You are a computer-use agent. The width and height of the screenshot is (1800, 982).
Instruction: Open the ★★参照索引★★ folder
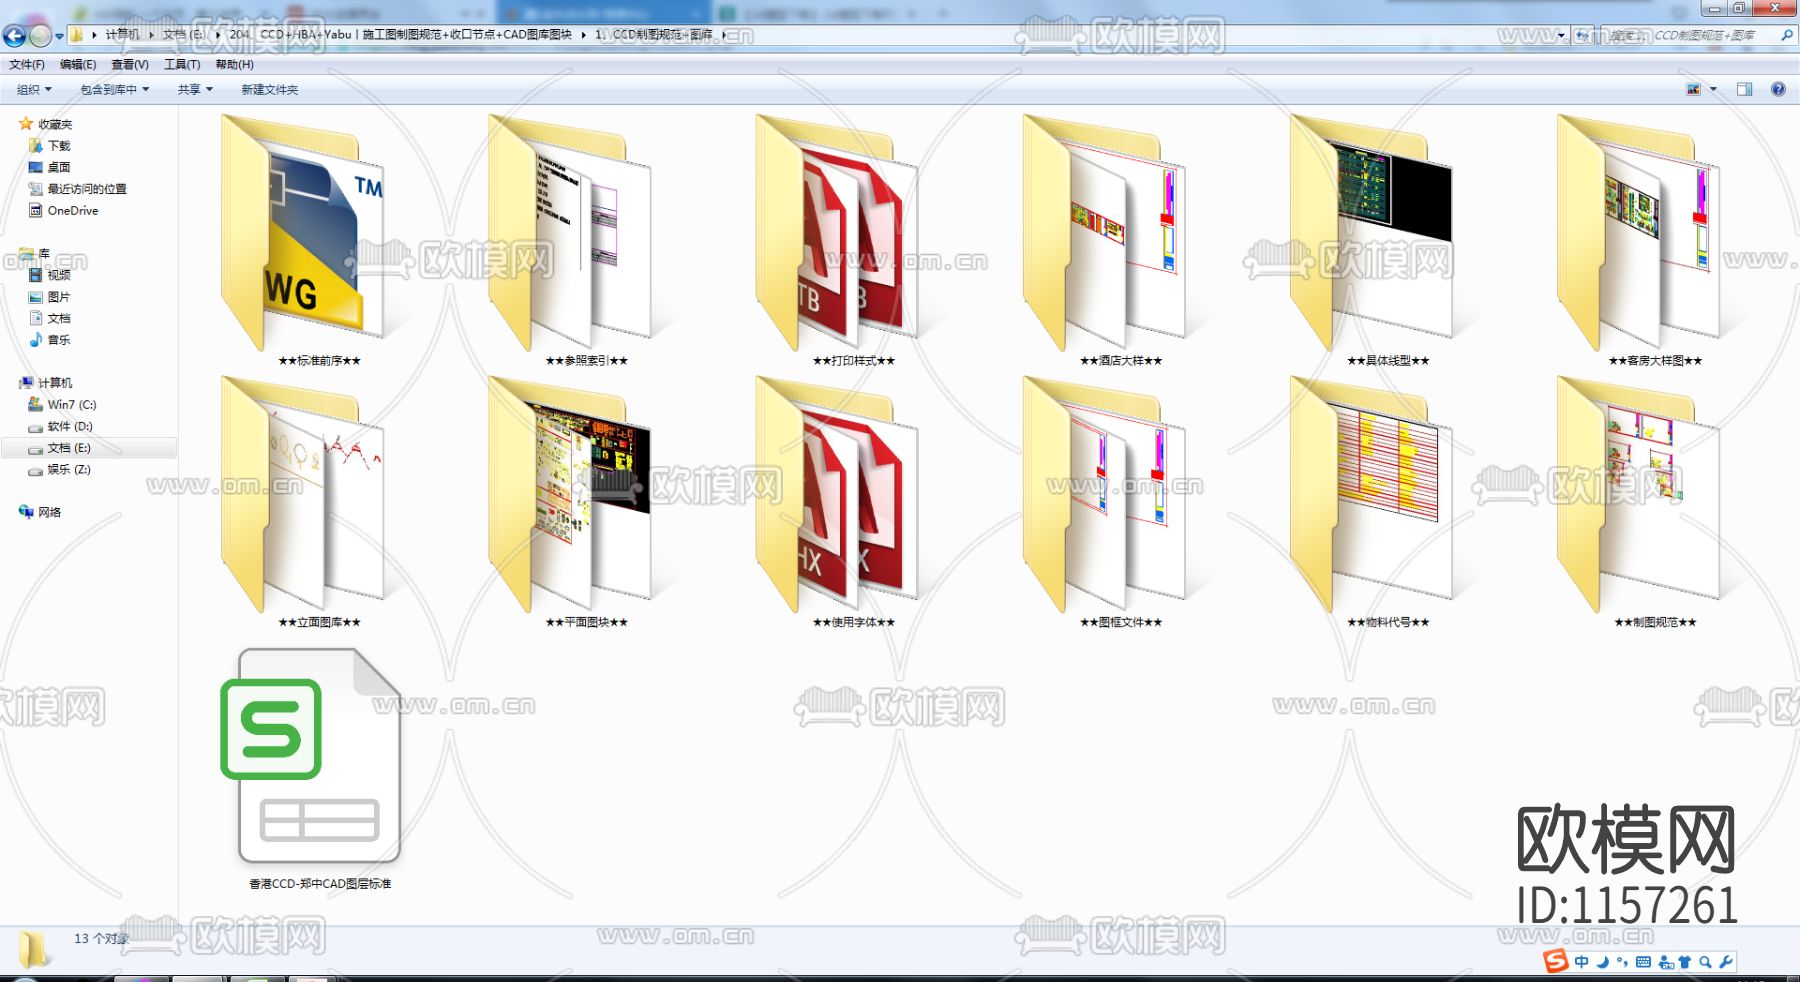tap(572, 232)
